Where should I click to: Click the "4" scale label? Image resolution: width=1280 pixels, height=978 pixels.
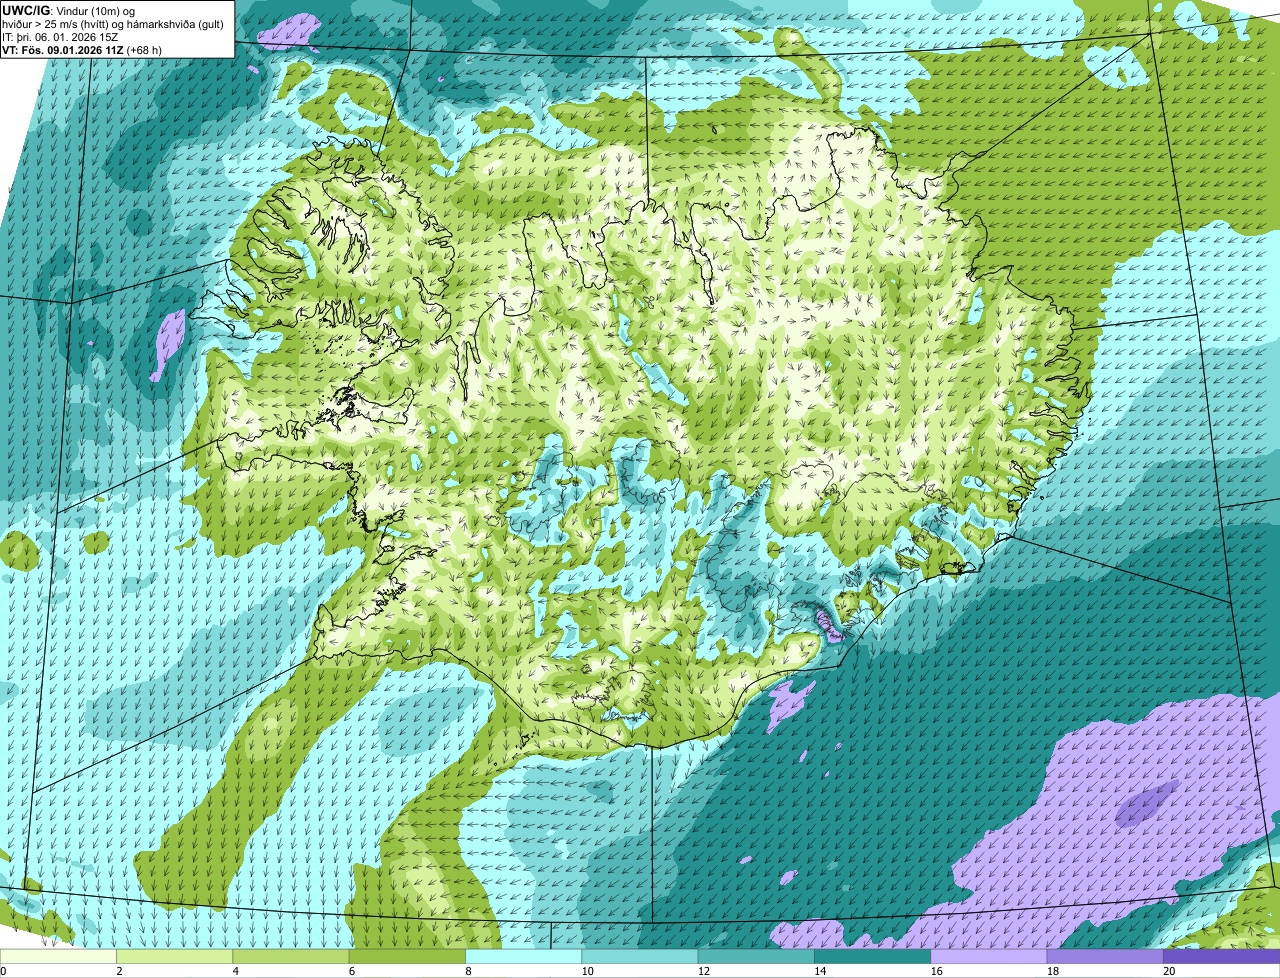point(235,971)
